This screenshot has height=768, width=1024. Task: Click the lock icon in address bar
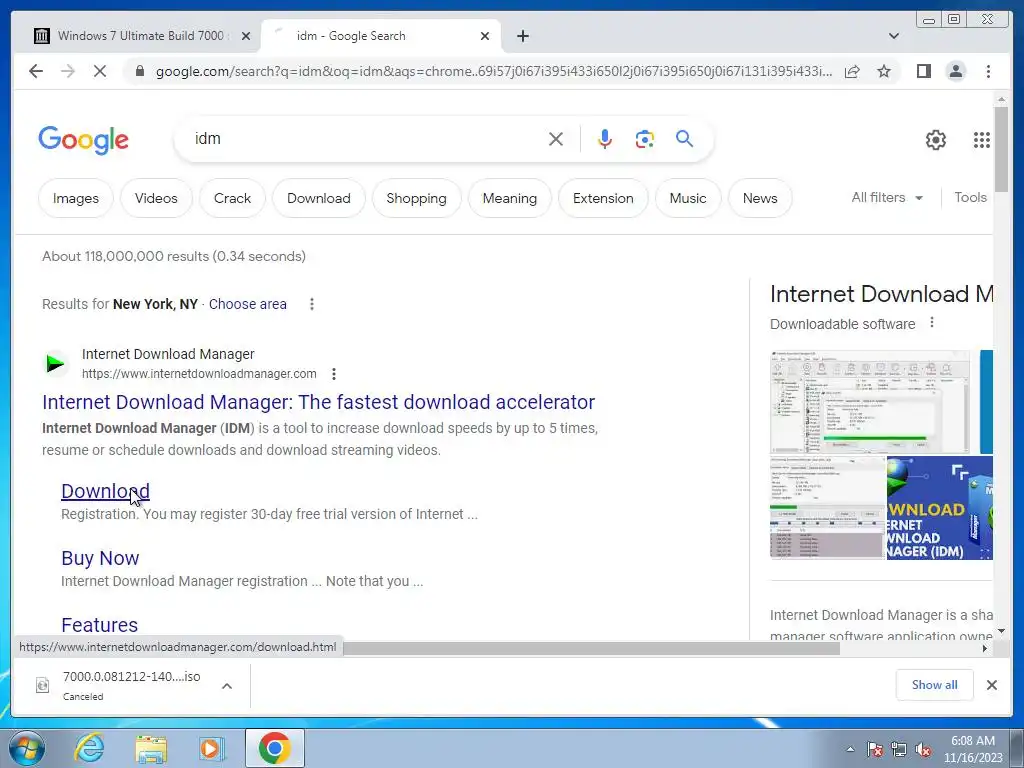pyautogui.click(x=139, y=71)
